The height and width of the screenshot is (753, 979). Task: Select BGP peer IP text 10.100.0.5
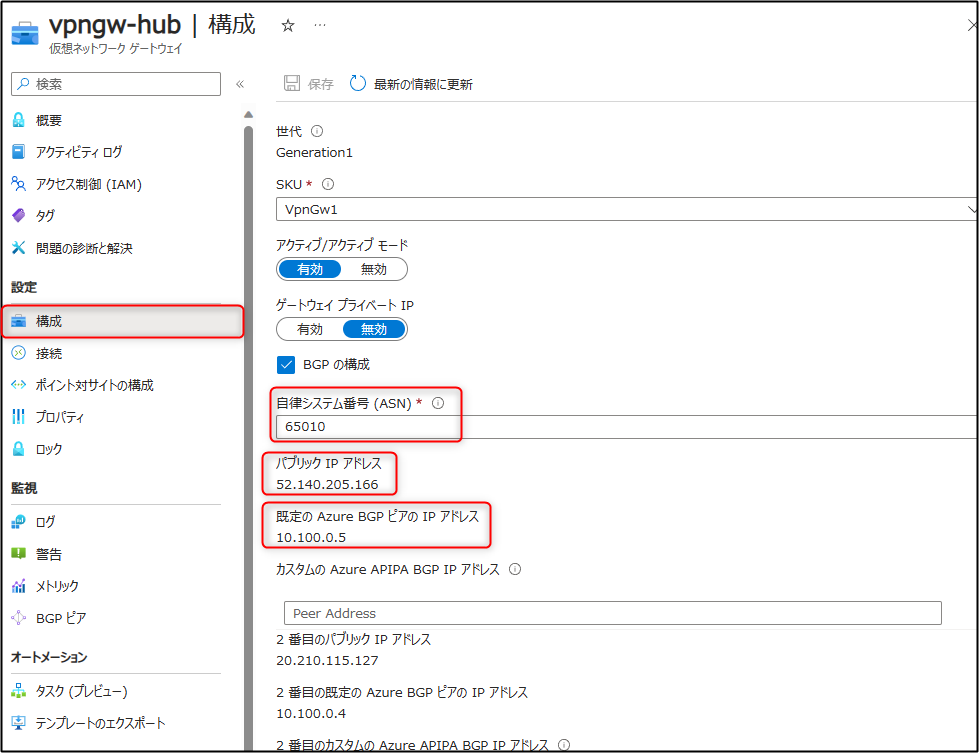(311, 538)
